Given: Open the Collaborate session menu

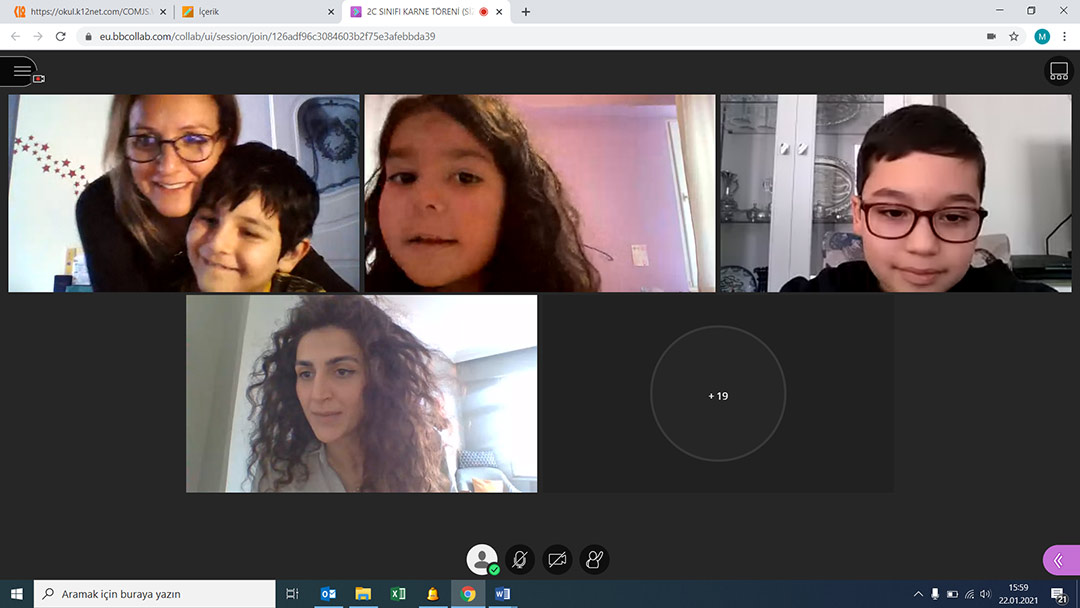Looking at the screenshot, I should [20, 71].
